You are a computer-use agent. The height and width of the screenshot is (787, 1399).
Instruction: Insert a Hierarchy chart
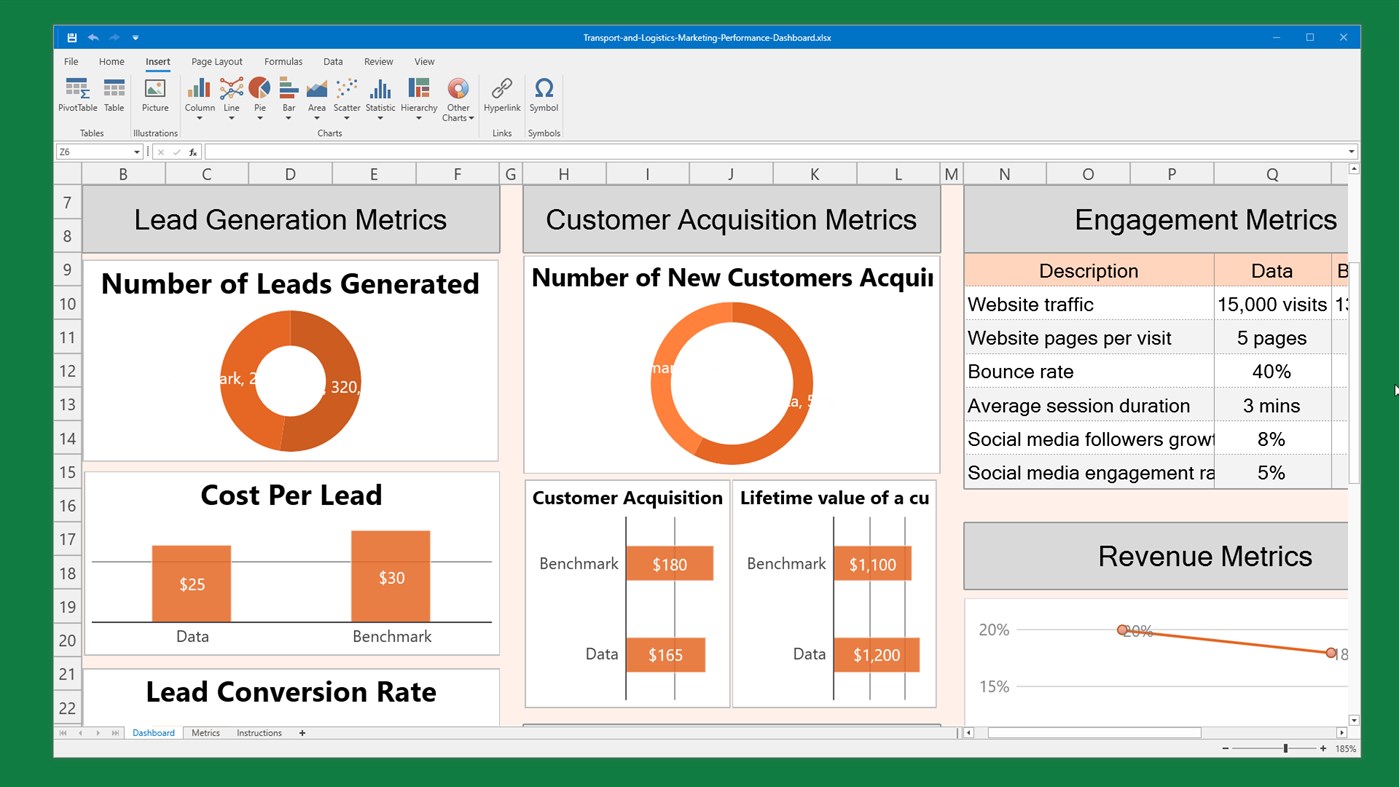pos(418,97)
